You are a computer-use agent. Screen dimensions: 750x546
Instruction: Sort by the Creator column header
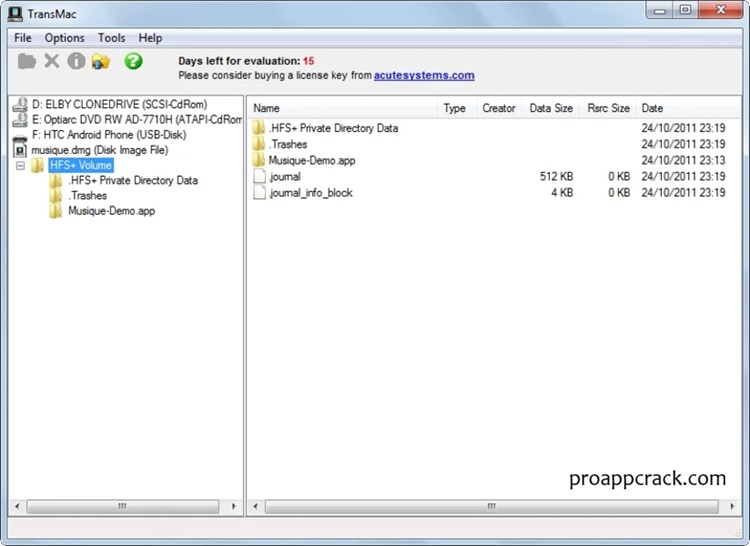(499, 108)
